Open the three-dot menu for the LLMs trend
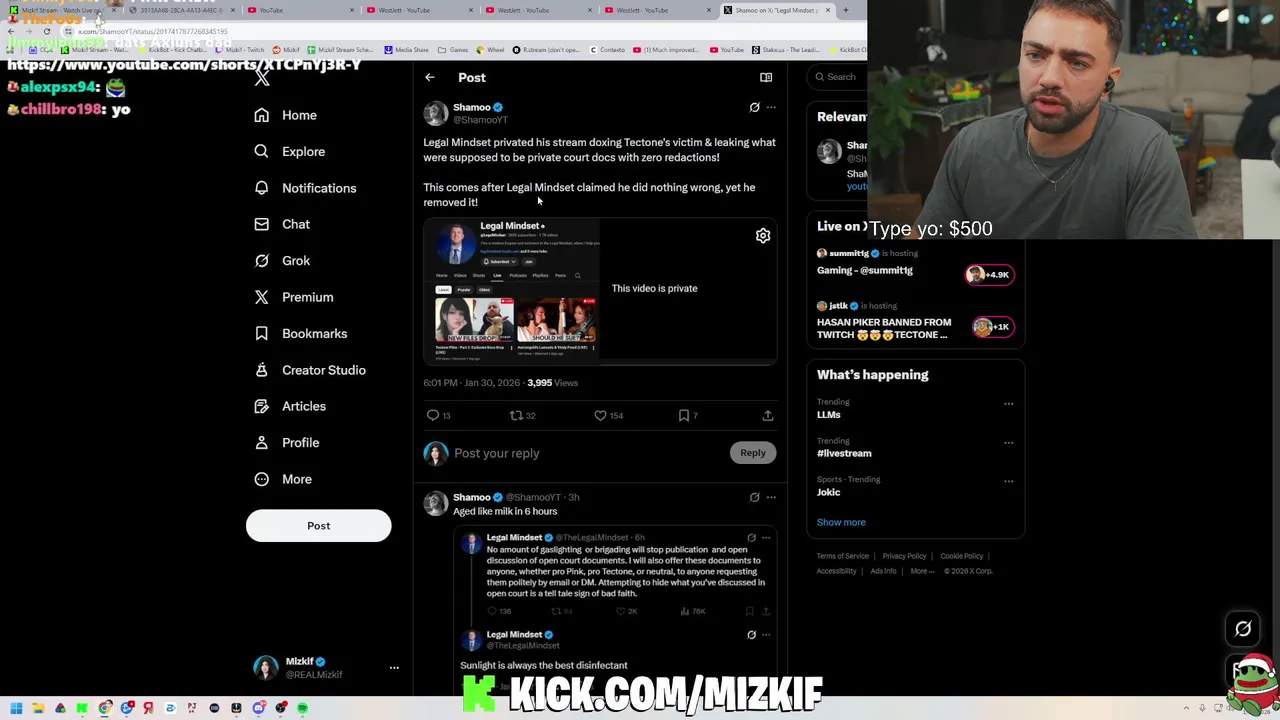The height and width of the screenshot is (720, 1280). point(1008,404)
